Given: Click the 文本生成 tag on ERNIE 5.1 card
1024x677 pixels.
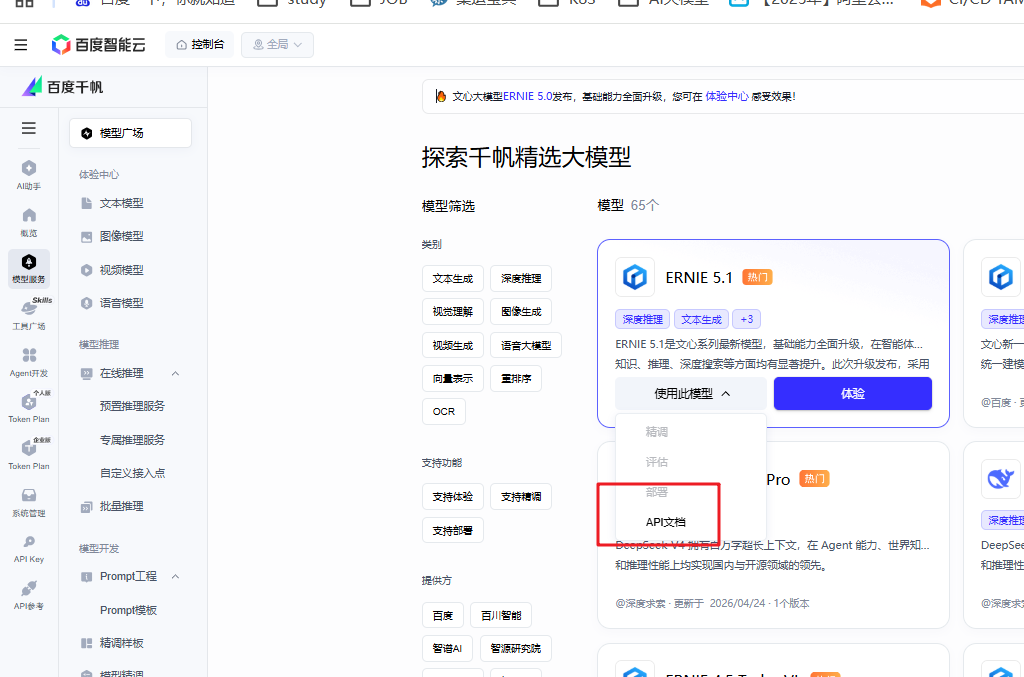Looking at the screenshot, I should [701, 319].
